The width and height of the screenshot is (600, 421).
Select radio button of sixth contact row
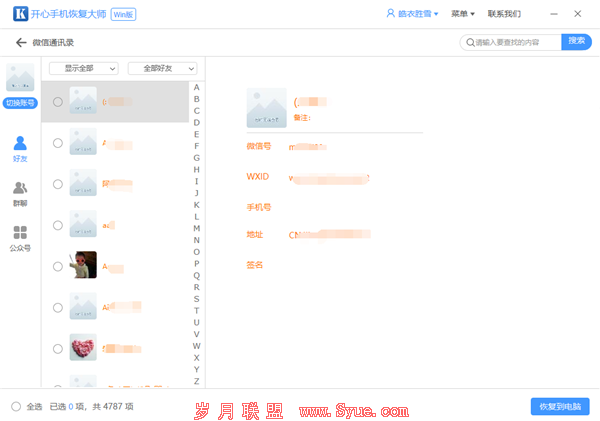(x=58, y=308)
